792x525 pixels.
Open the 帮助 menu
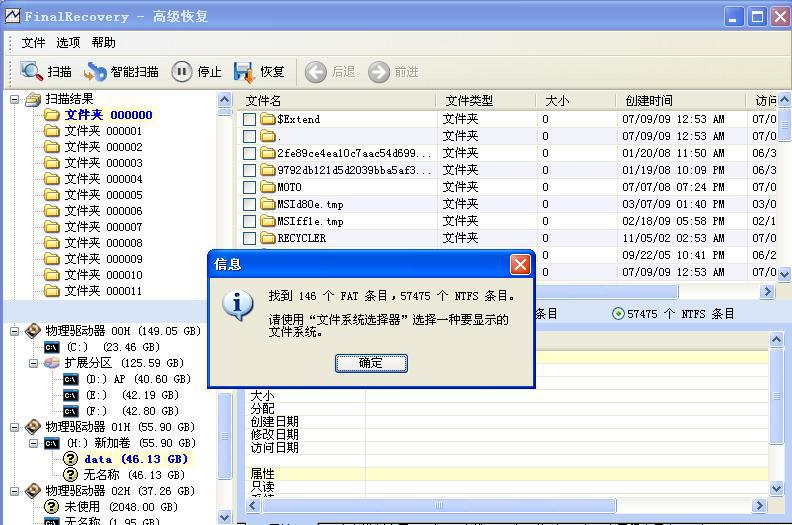pos(103,43)
